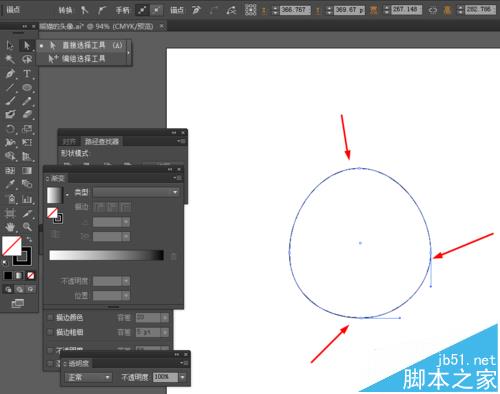The width and height of the screenshot is (500, 394).
Task: Select the Scale tool
Action: 27,129
